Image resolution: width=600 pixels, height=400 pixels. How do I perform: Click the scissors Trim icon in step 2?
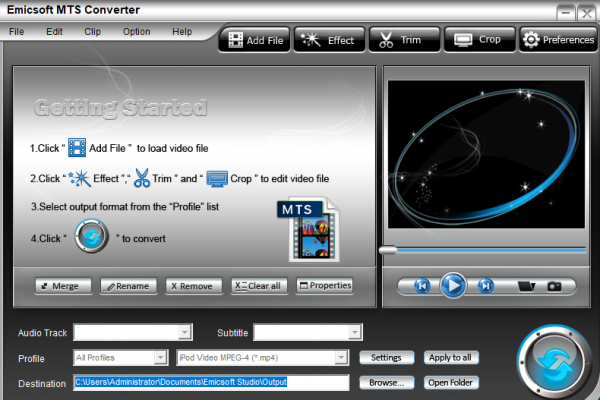coord(142,178)
